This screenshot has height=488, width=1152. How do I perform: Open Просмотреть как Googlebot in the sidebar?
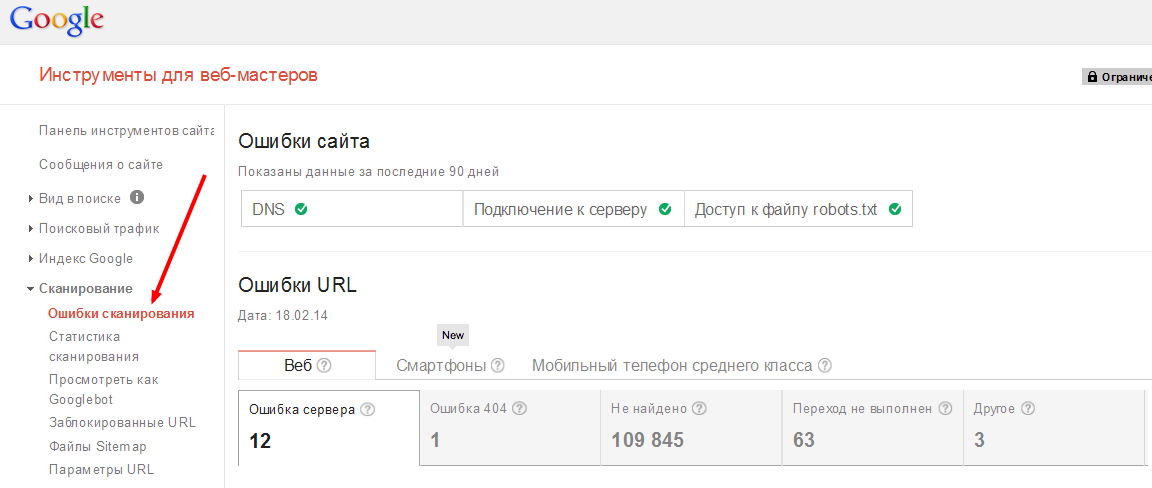click(x=104, y=390)
